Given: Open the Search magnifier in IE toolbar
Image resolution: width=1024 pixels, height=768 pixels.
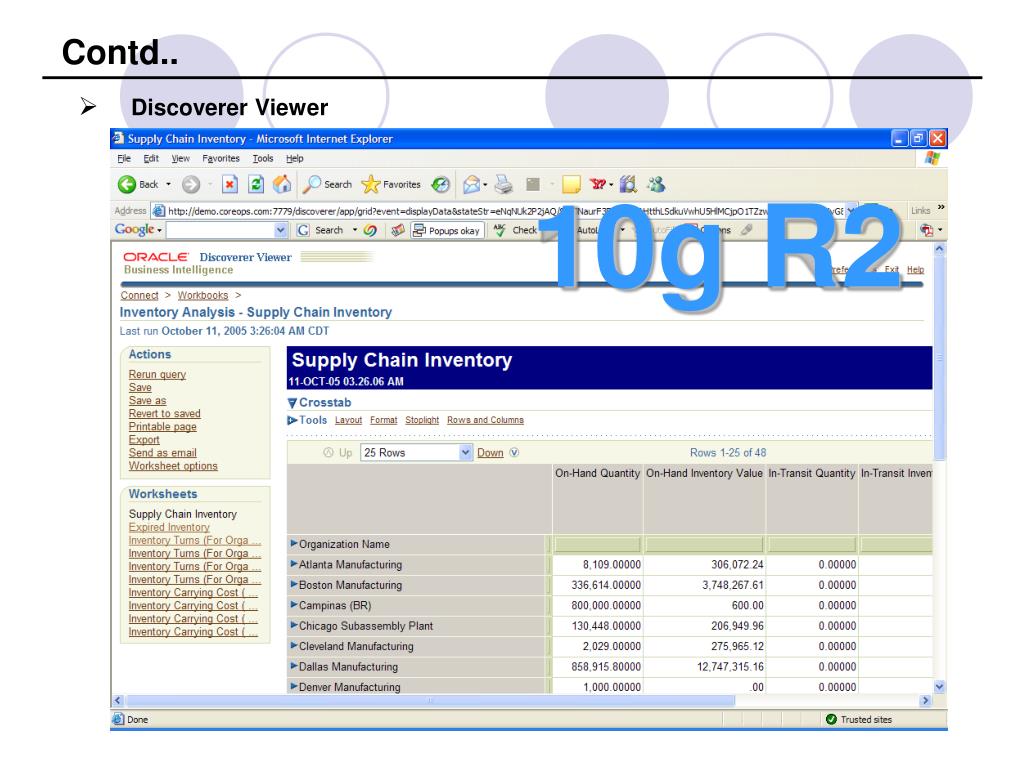Looking at the screenshot, I should tap(327, 185).
